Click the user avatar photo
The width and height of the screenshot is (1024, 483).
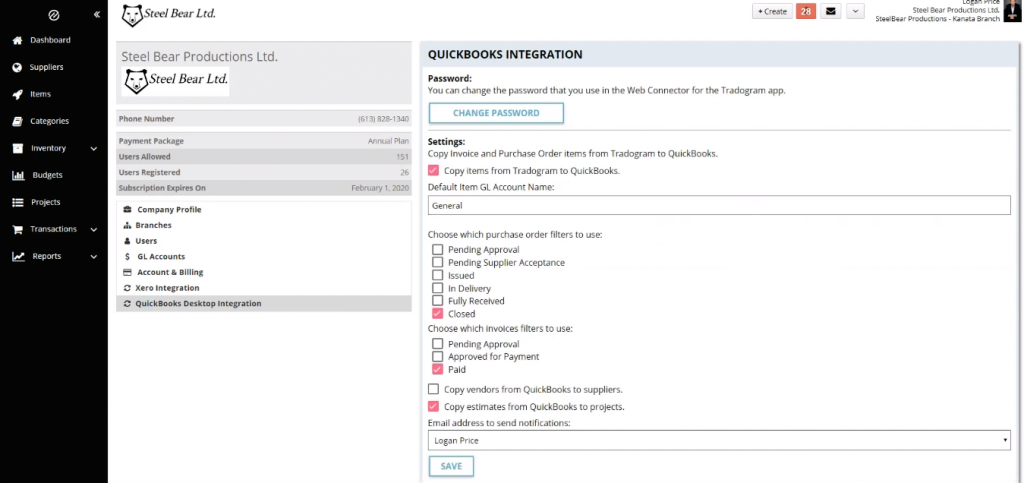[1012, 11]
